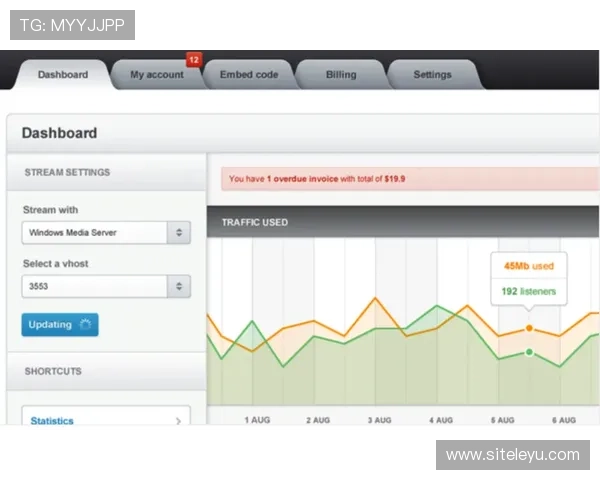Click the 45Mb used tooltip text
600x480 pixels.
coord(529,267)
